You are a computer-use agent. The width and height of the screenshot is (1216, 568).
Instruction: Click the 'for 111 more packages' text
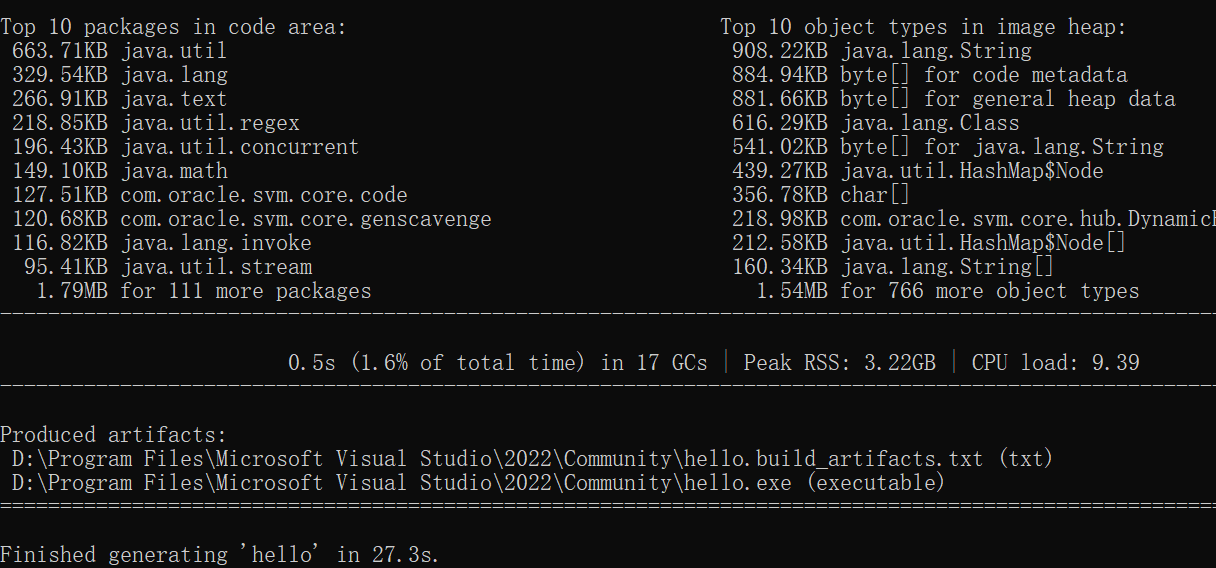click(x=246, y=291)
